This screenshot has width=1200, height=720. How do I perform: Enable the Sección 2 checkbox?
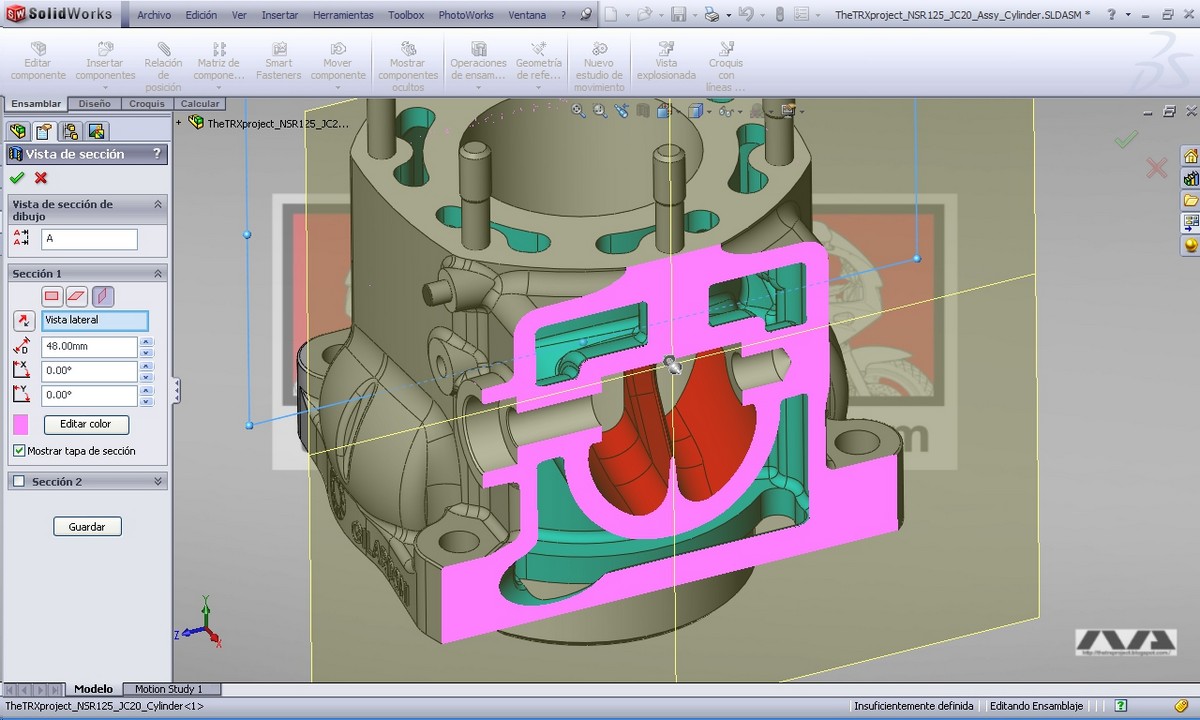(x=18, y=481)
